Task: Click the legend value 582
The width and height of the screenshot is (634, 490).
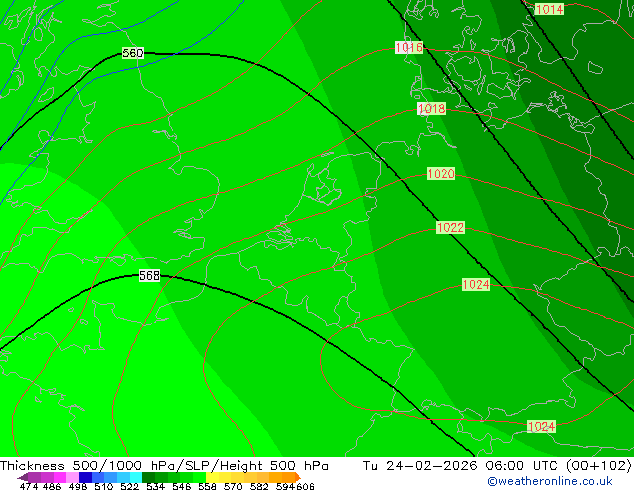Action: 259,486
